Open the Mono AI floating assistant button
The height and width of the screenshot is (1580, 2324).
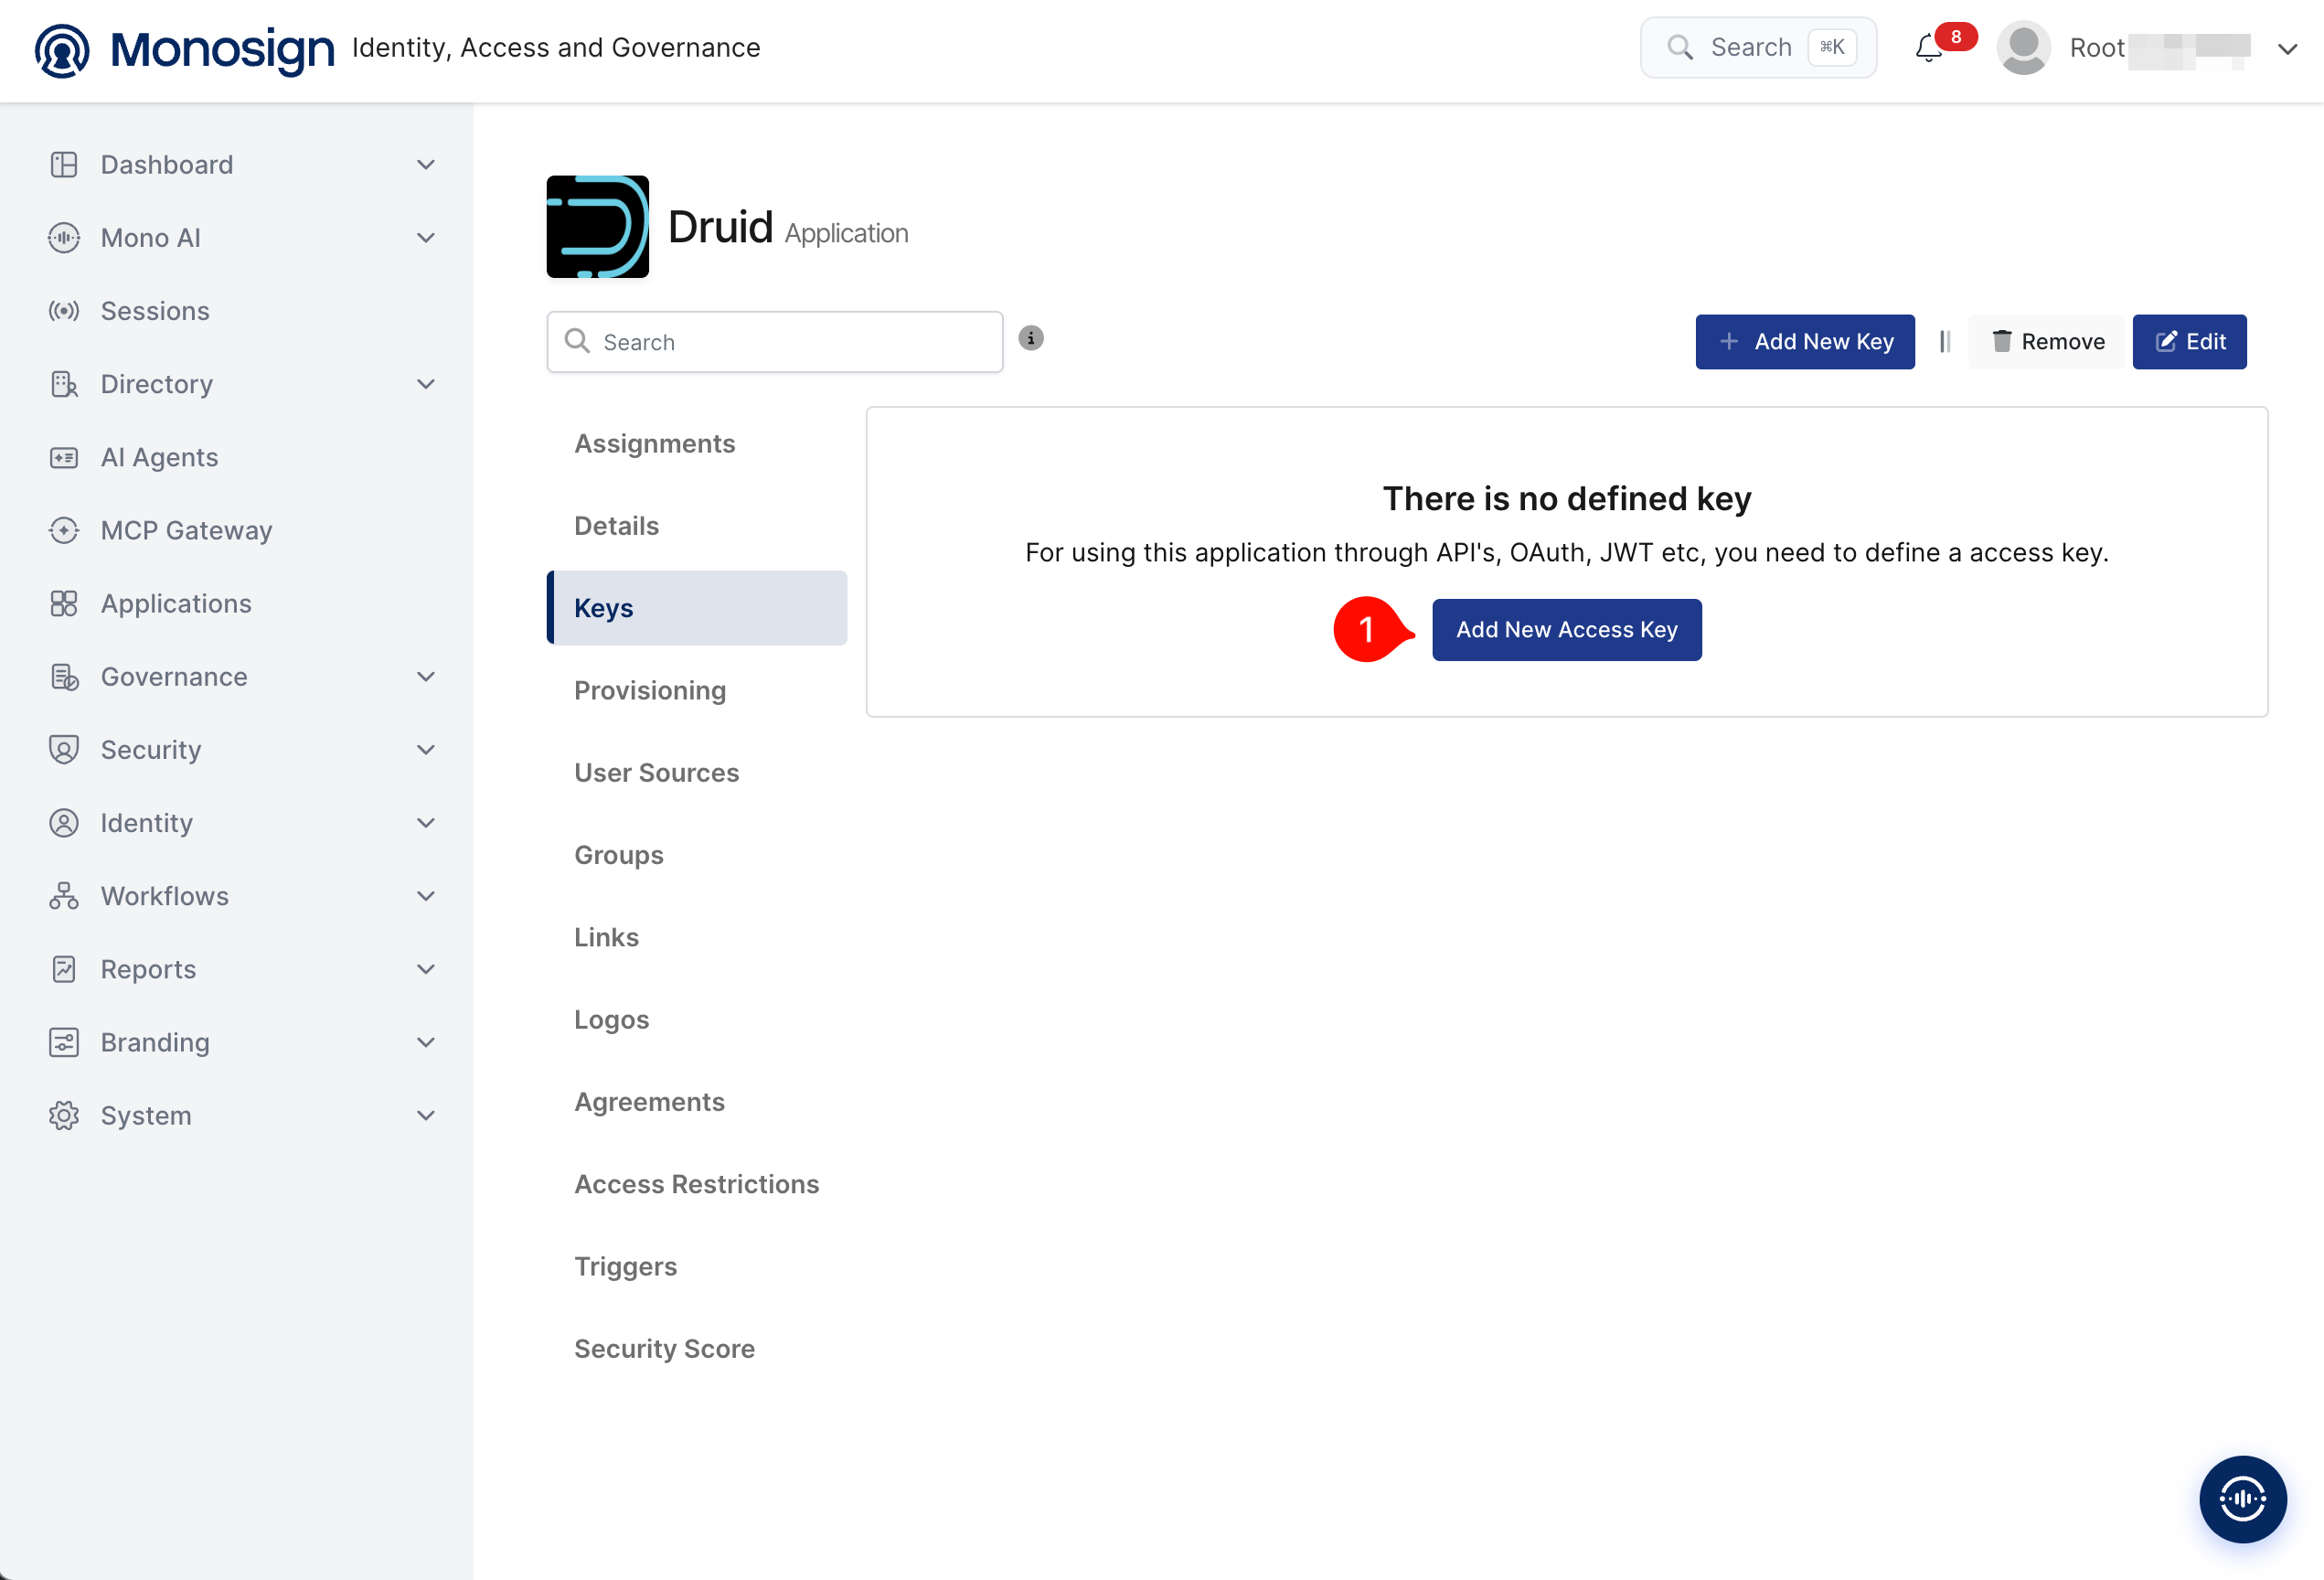point(2242,1498)
